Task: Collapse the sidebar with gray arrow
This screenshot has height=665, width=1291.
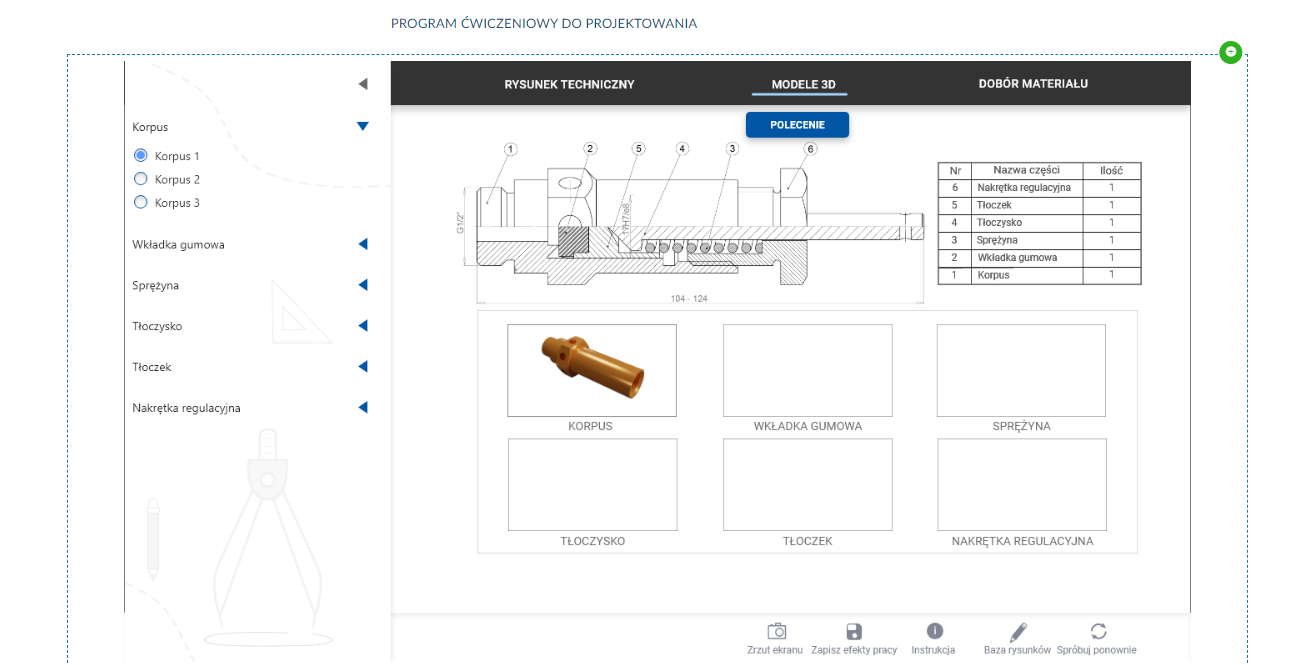Action: pos(362,84)
